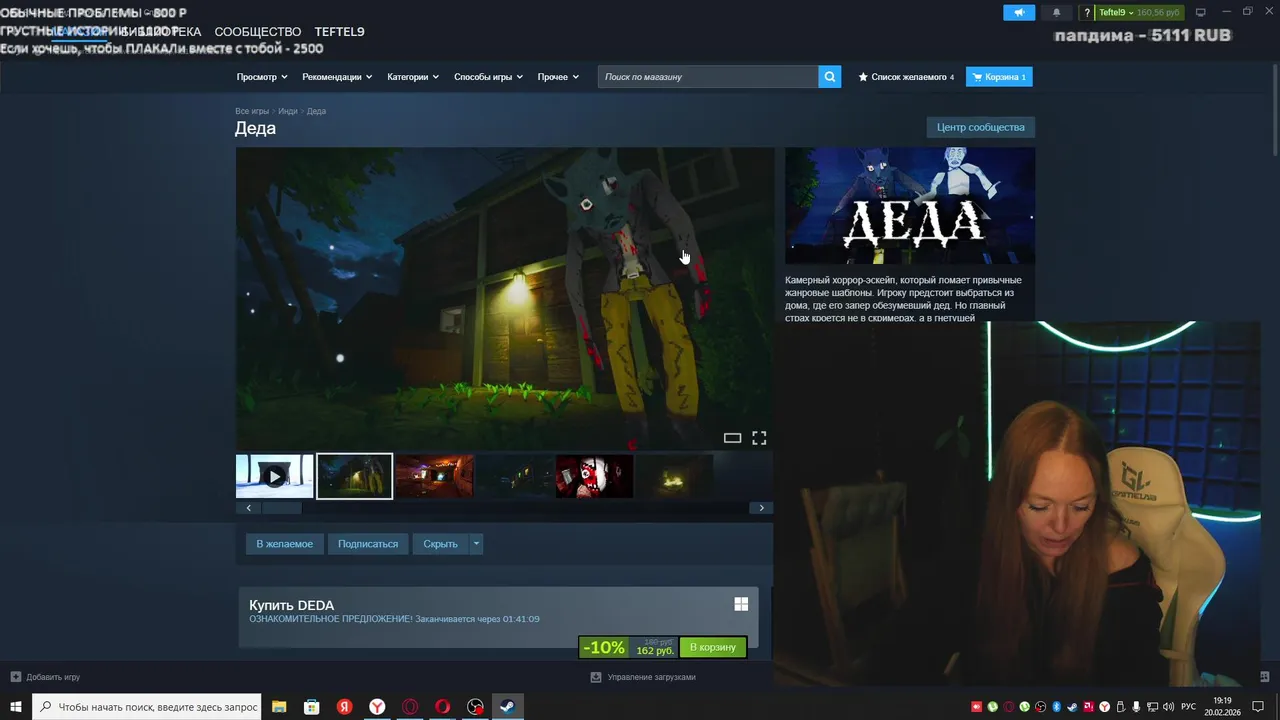The height and width of the screenshot is (720, 1280).
Task: Open Список желаемого wishlist
Action: [906, 77]
